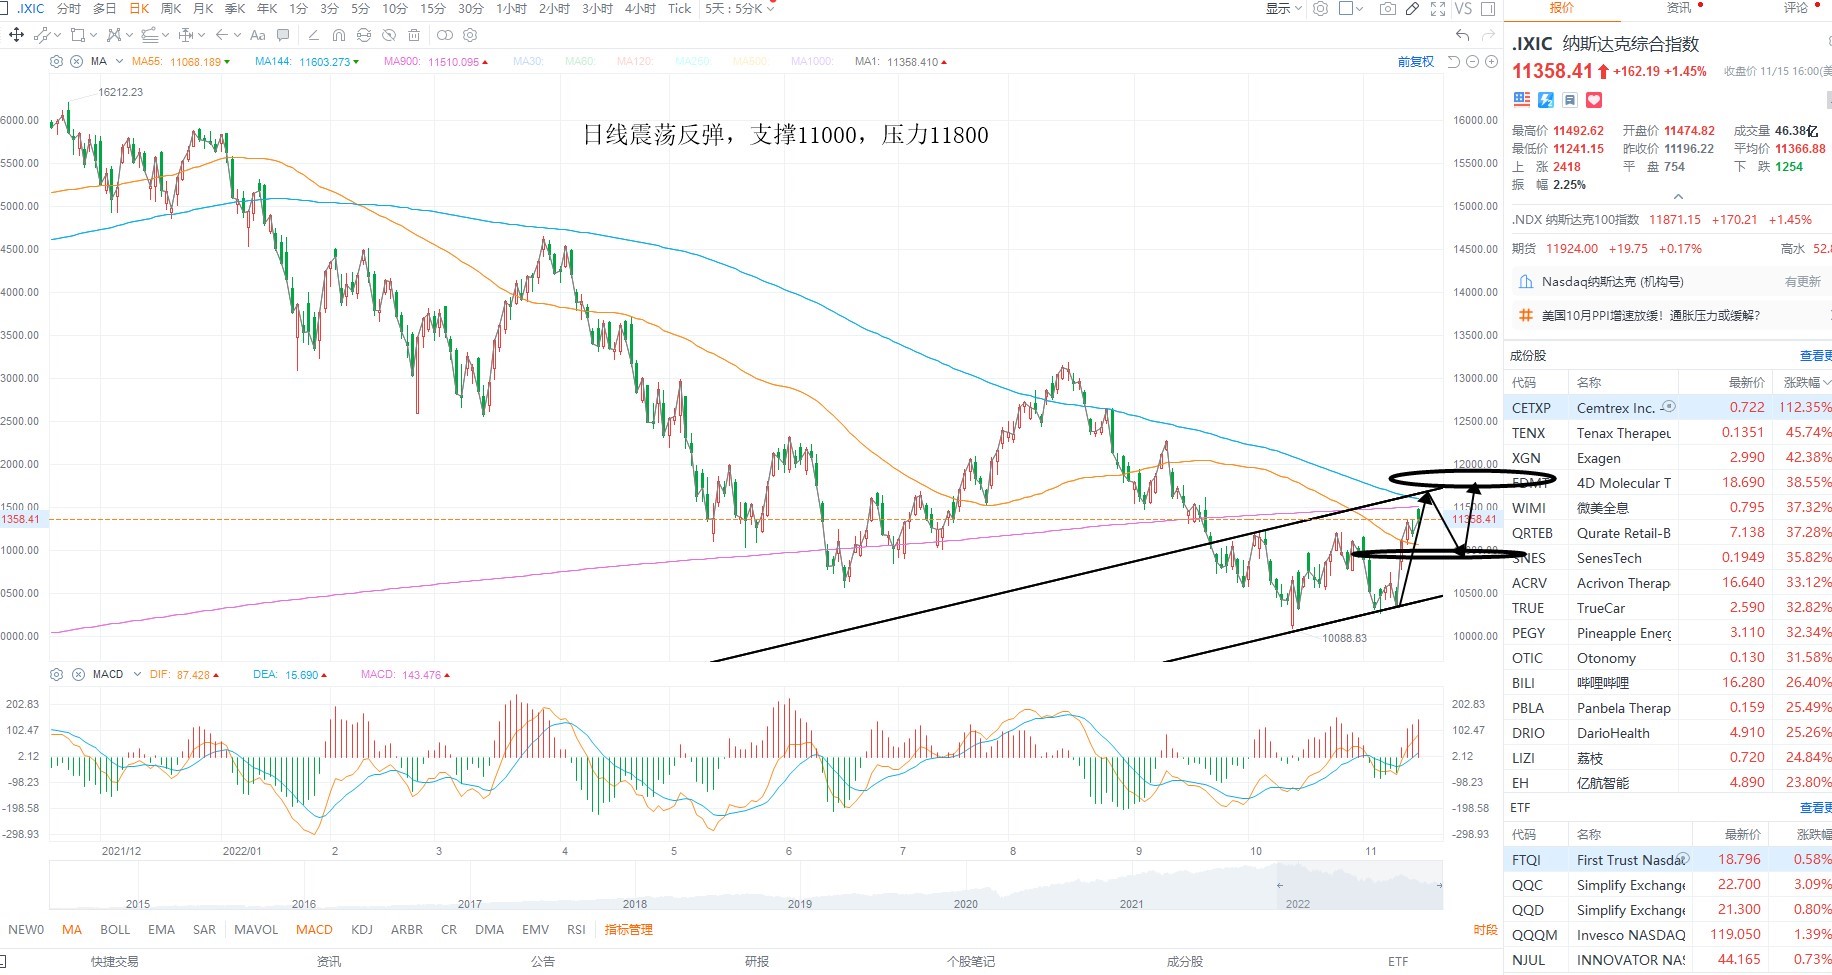Click the 指标管理 indicator management link
Screen dimensions: 1832x975
pyautogui.click(x=628, y=930)
